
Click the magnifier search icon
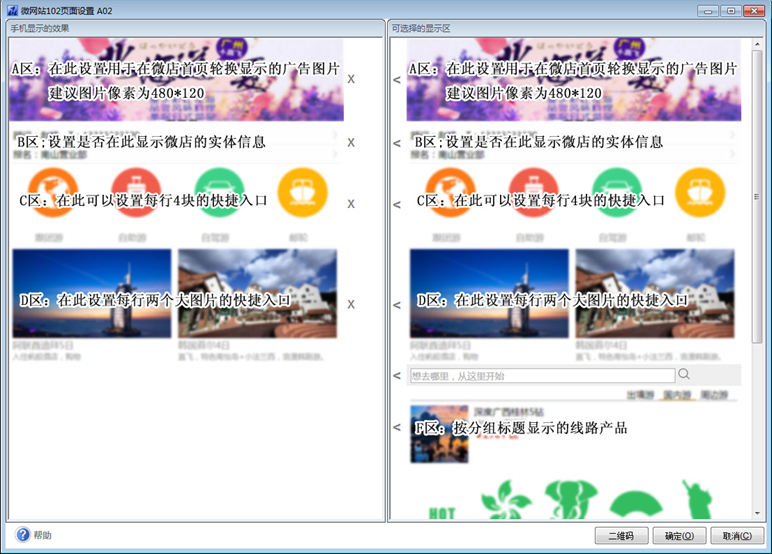pyautogui.click(x=684, y=374)
